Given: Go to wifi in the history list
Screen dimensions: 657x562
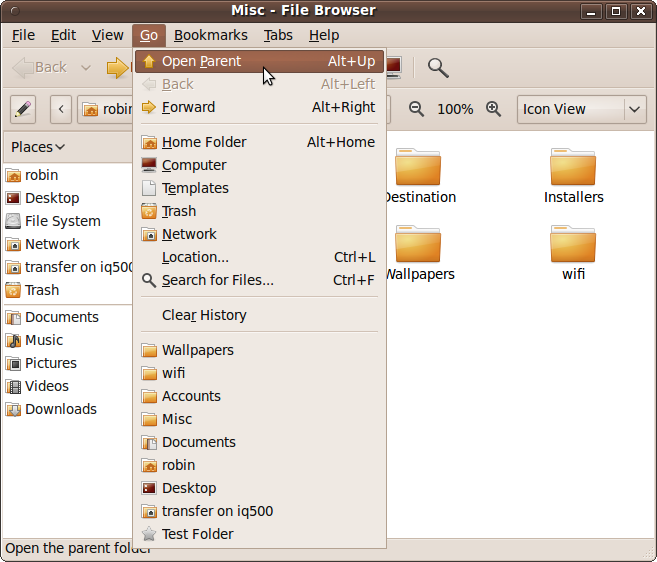Looking at the screenshot, I should coord(259,373).
